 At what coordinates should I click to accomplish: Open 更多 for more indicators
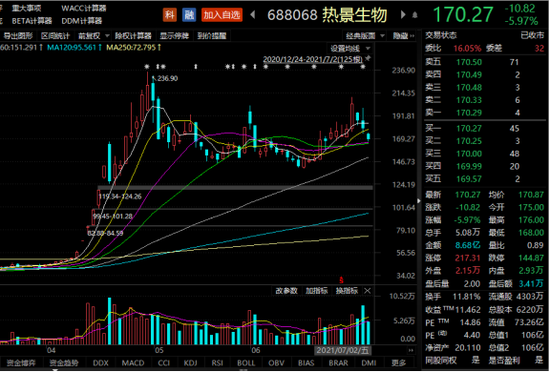point(398,363)
